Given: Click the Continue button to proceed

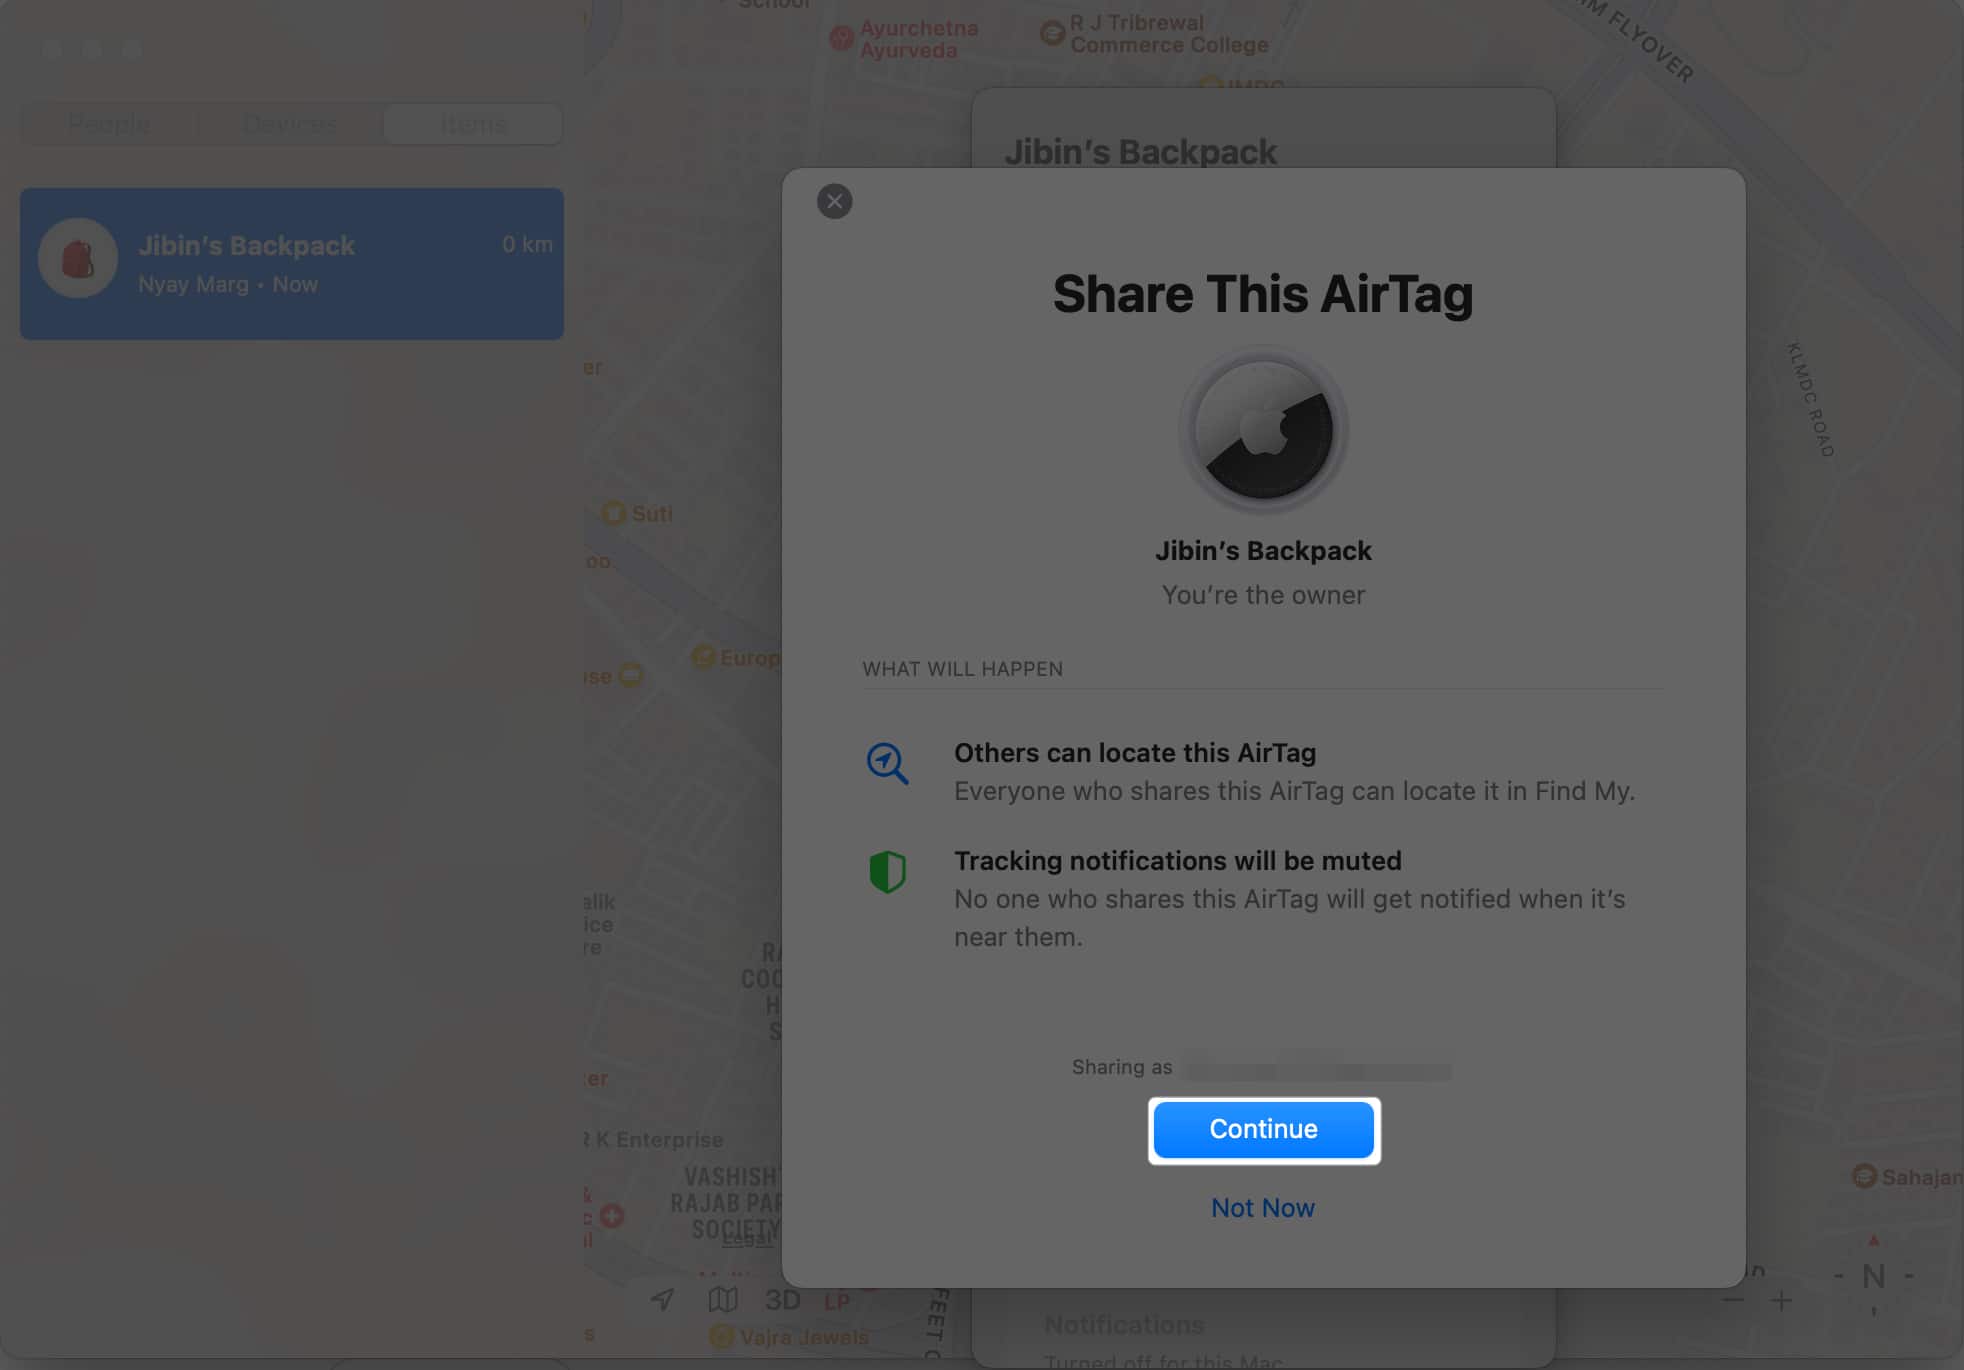Looking at the screenshot, I should [x=1263, y=1128].
